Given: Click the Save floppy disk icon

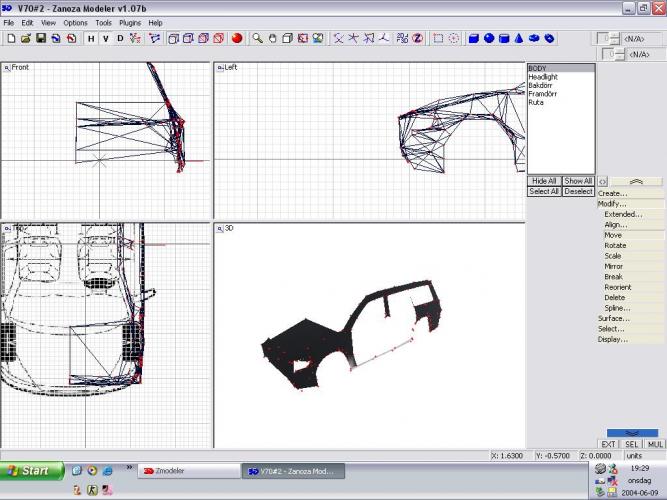Looking at the screenshot, I should 41,39.
